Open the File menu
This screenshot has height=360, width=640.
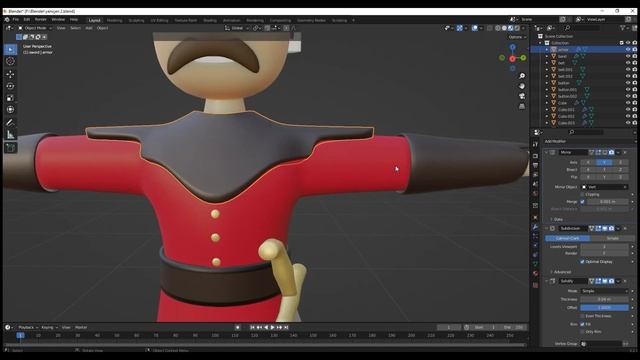(x=16, y=20)
